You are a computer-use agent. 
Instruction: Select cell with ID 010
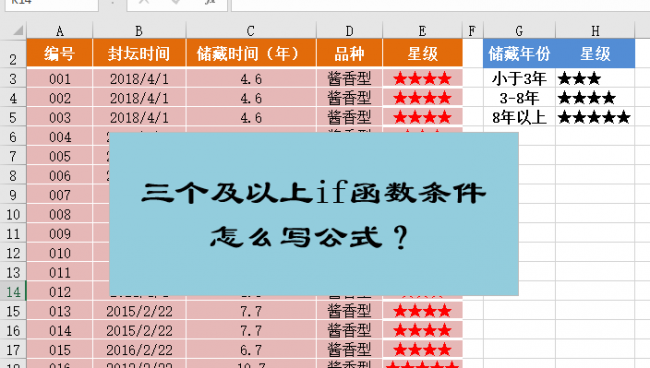(x=60, y=253)
